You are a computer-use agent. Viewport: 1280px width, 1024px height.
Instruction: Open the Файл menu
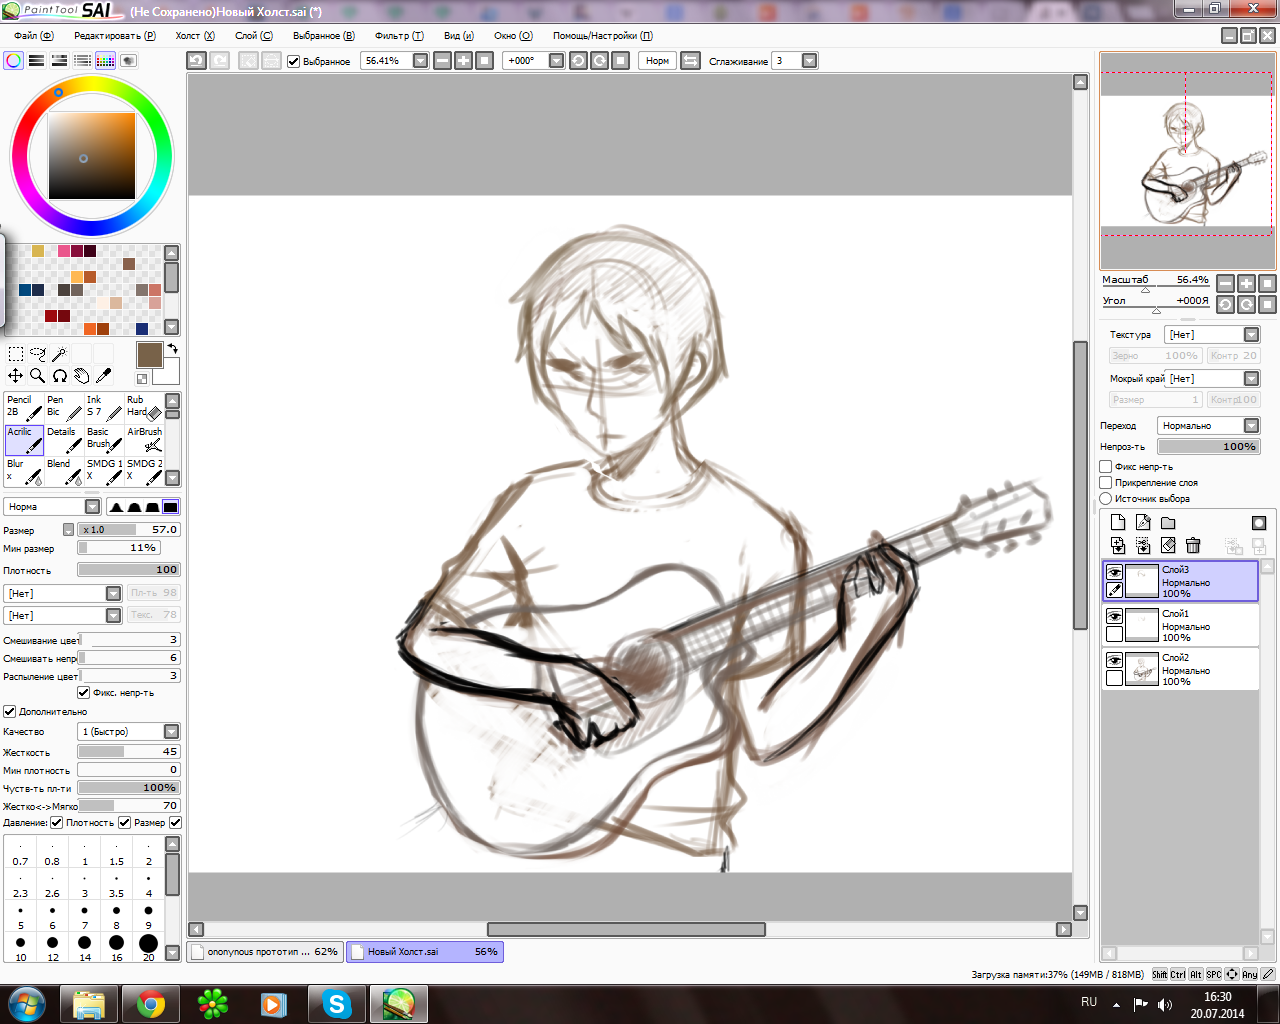click(33, 36)
